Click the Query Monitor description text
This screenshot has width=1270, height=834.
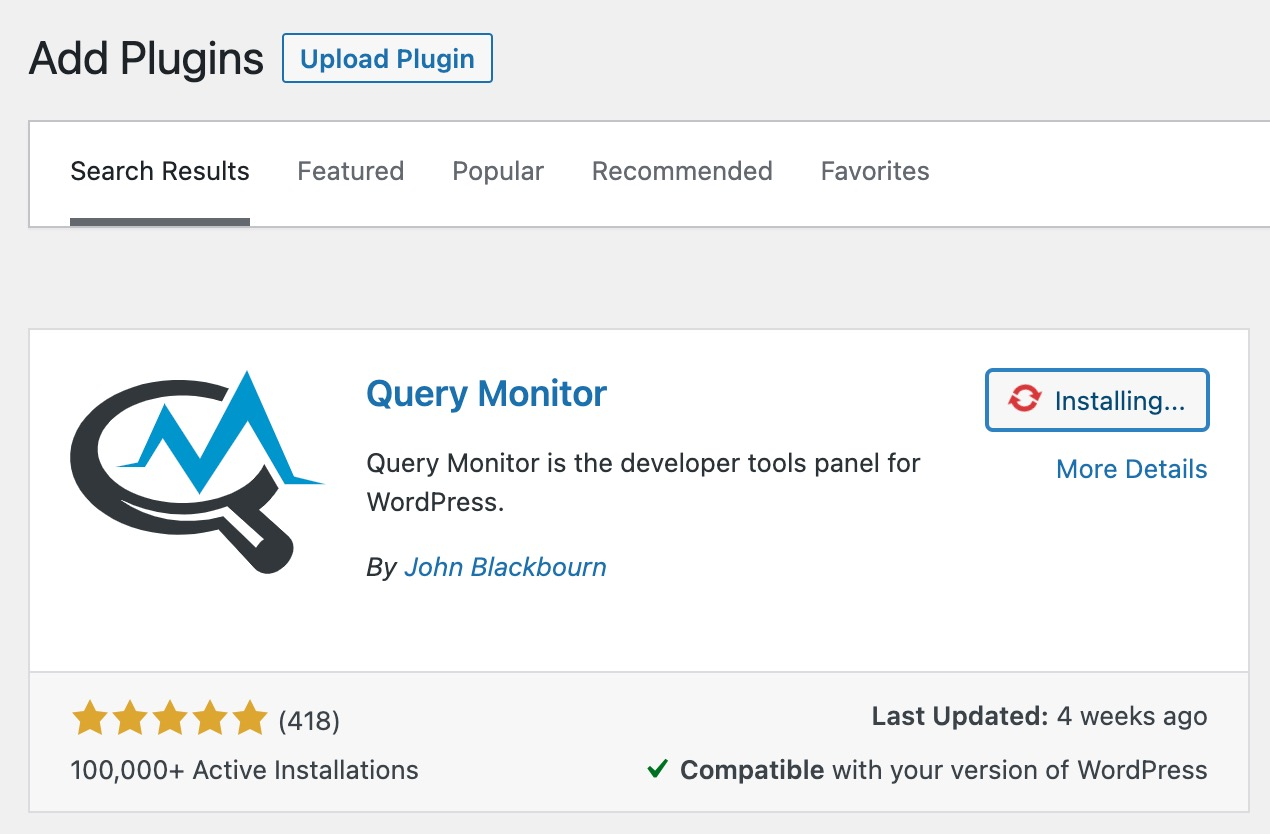[x=643, y=482]
